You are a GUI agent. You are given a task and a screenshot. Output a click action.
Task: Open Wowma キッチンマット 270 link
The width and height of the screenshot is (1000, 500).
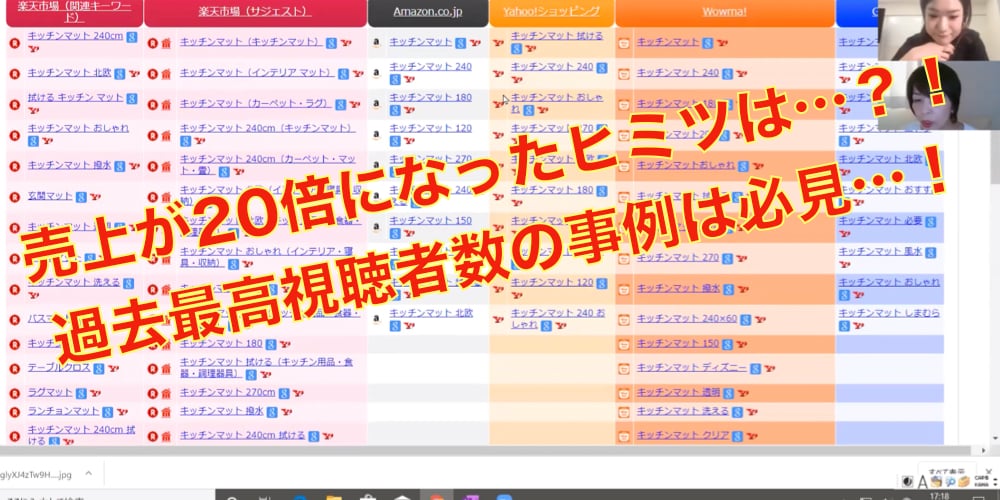677,258
